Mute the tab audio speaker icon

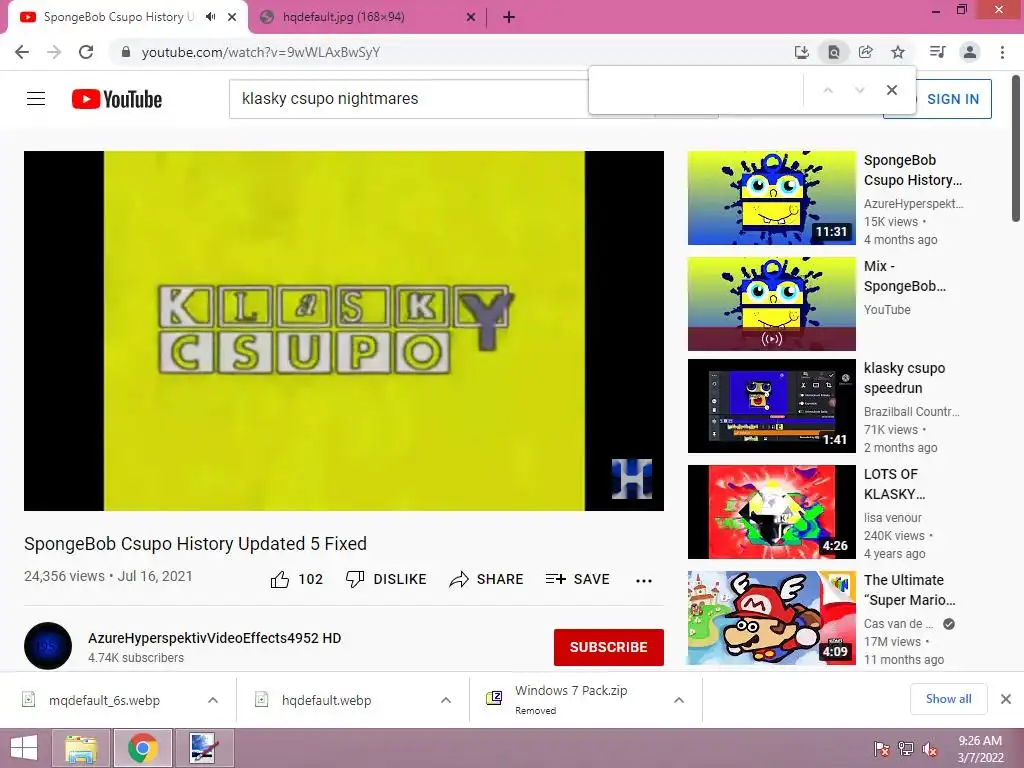pos(210,17)
